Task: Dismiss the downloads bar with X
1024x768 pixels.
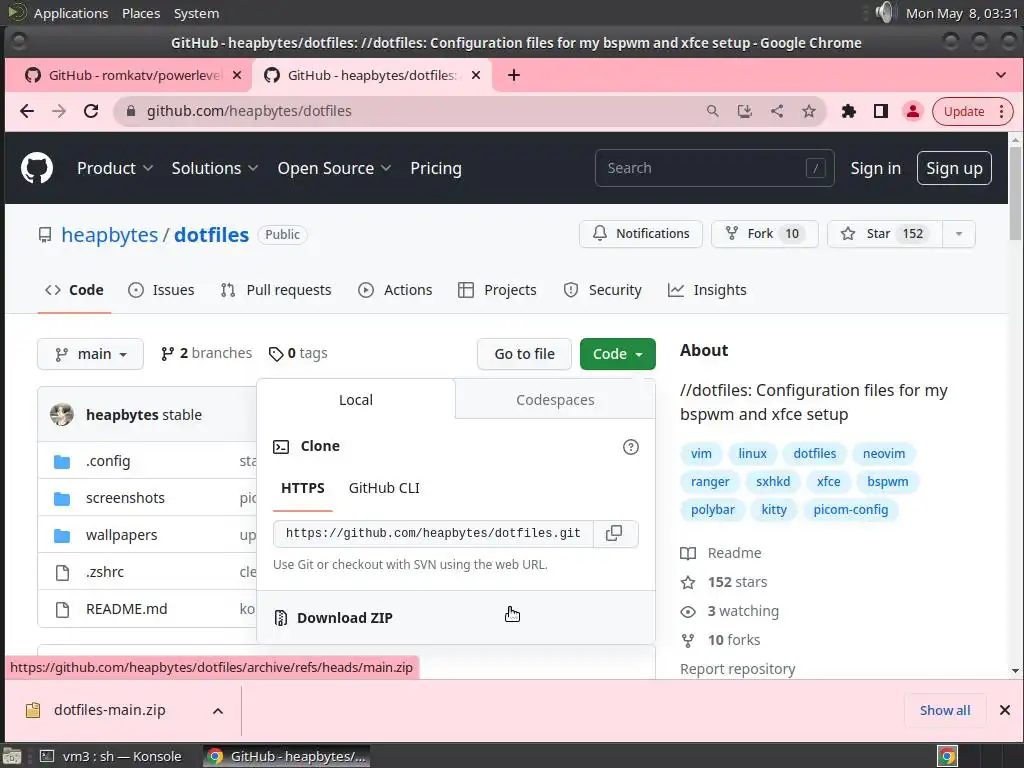Action: [1004, 710]
